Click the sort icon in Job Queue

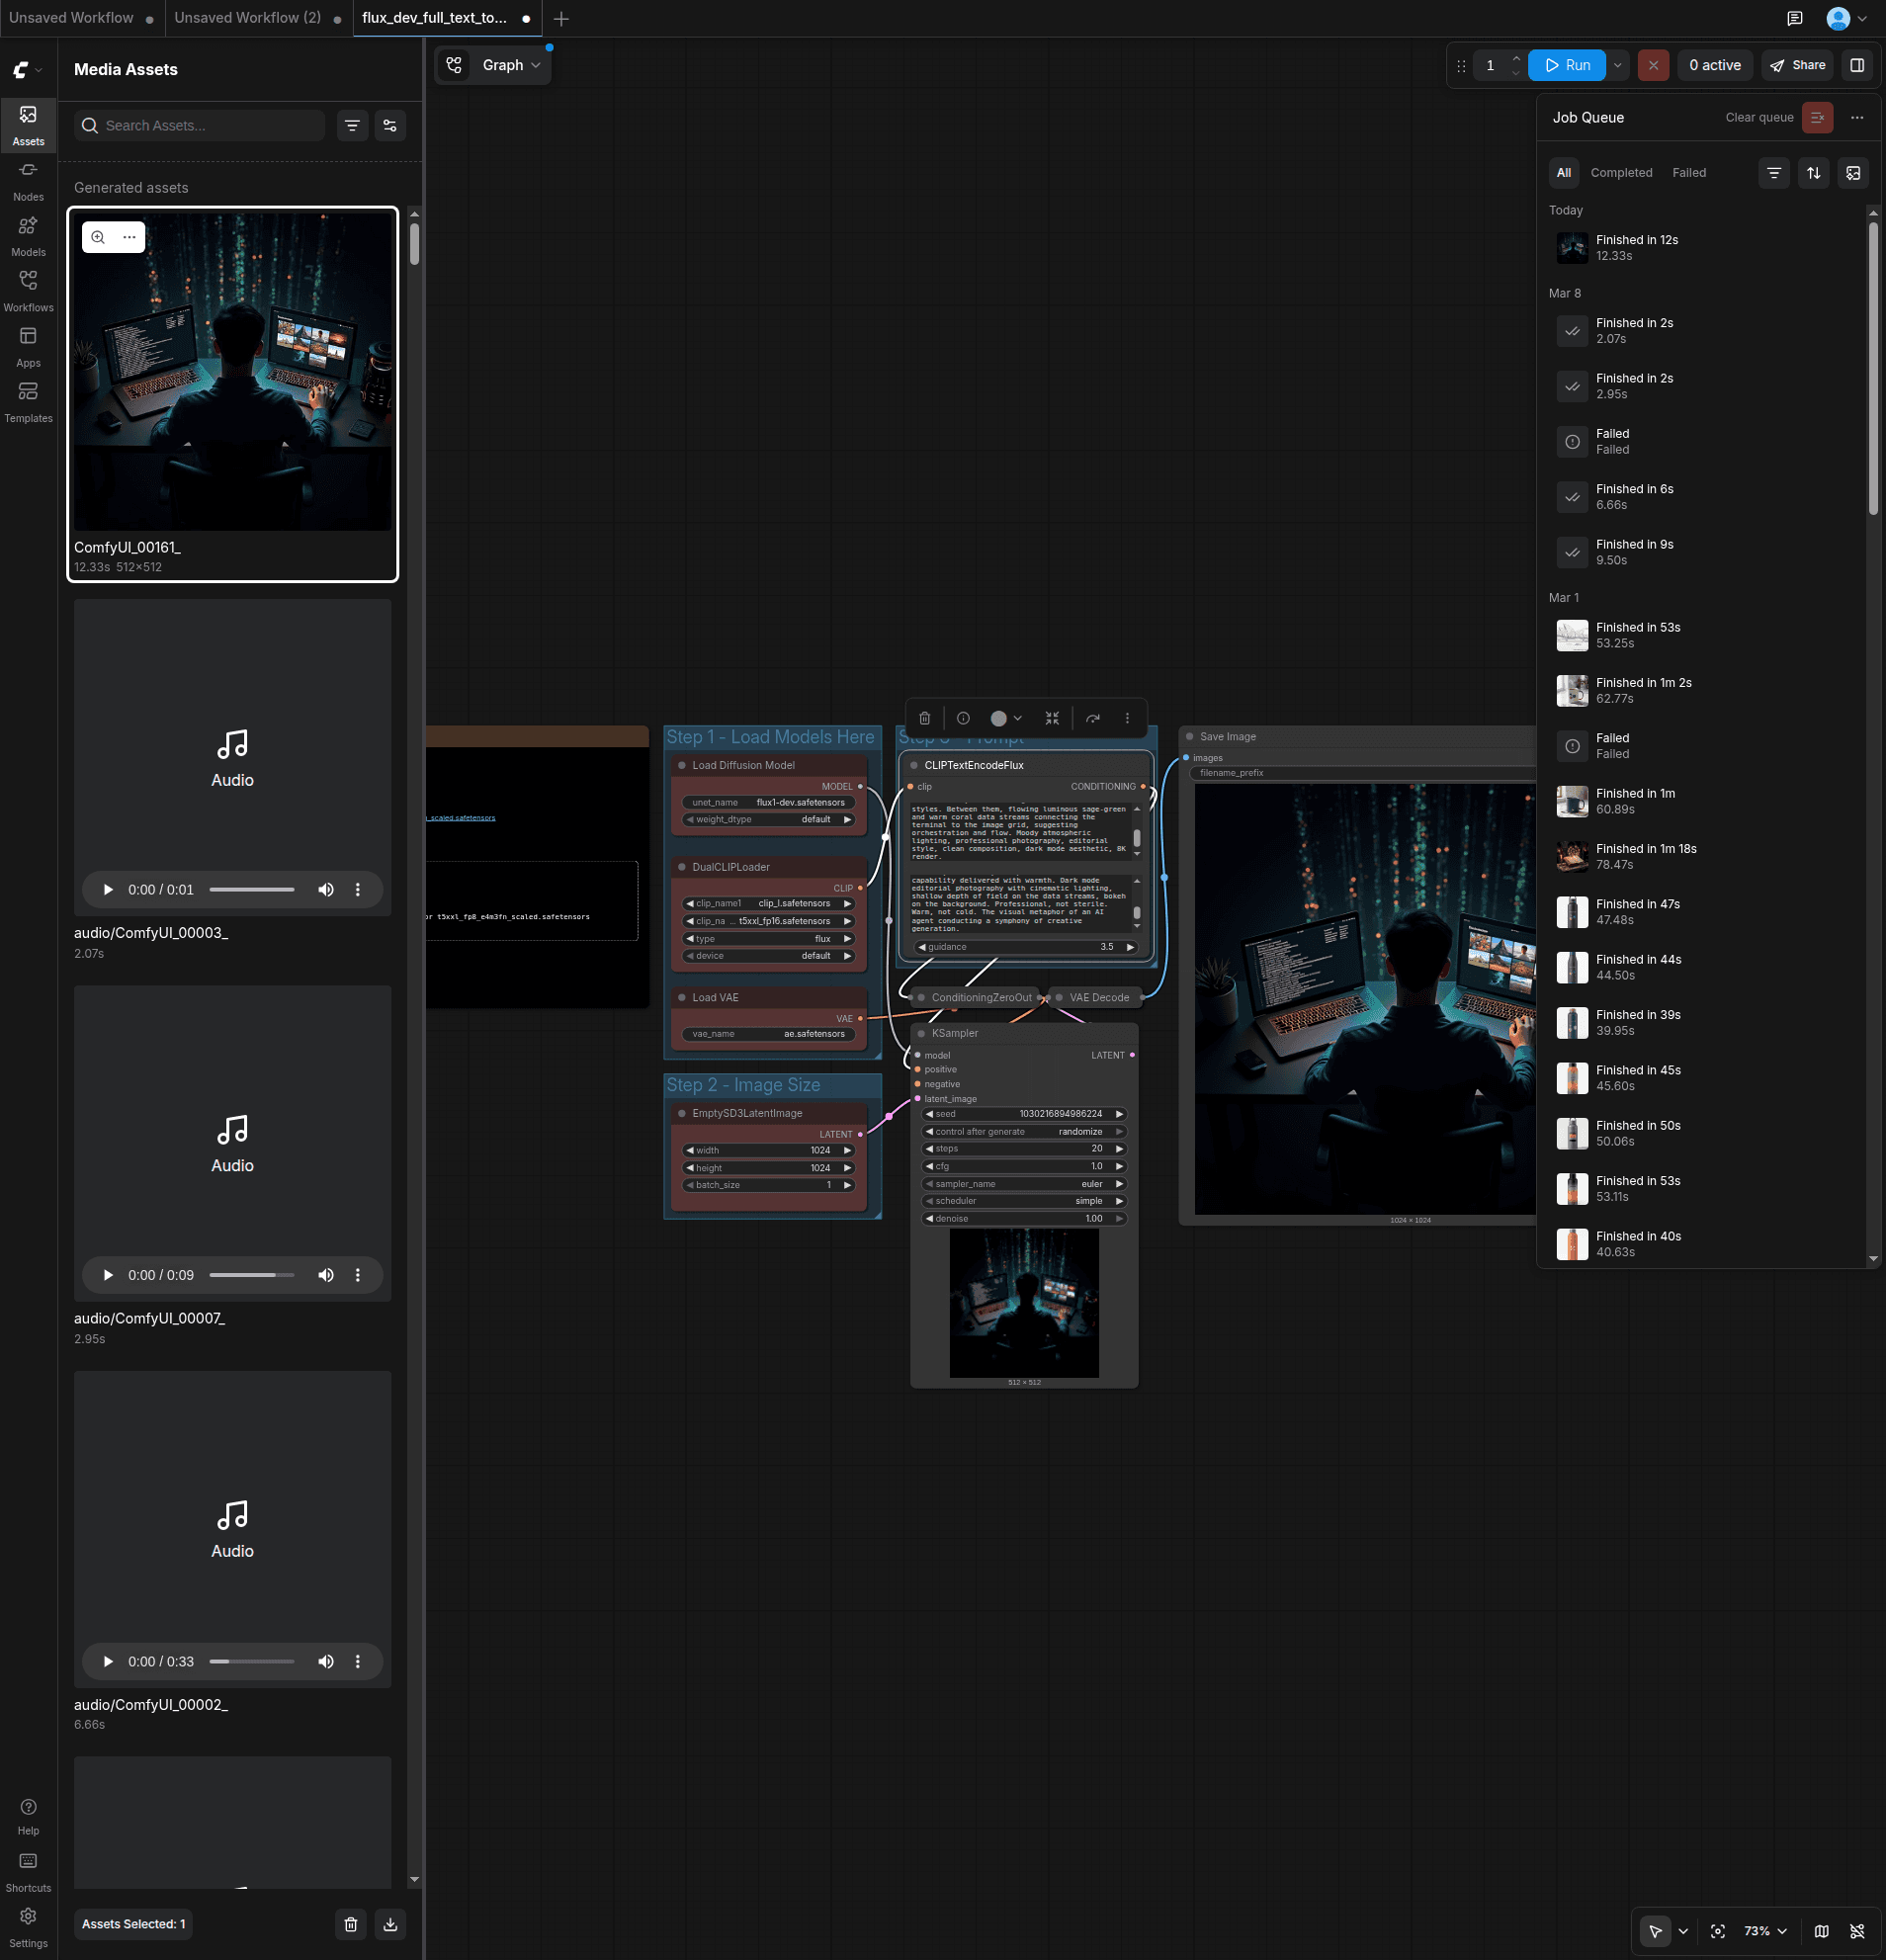(1813, 172)
